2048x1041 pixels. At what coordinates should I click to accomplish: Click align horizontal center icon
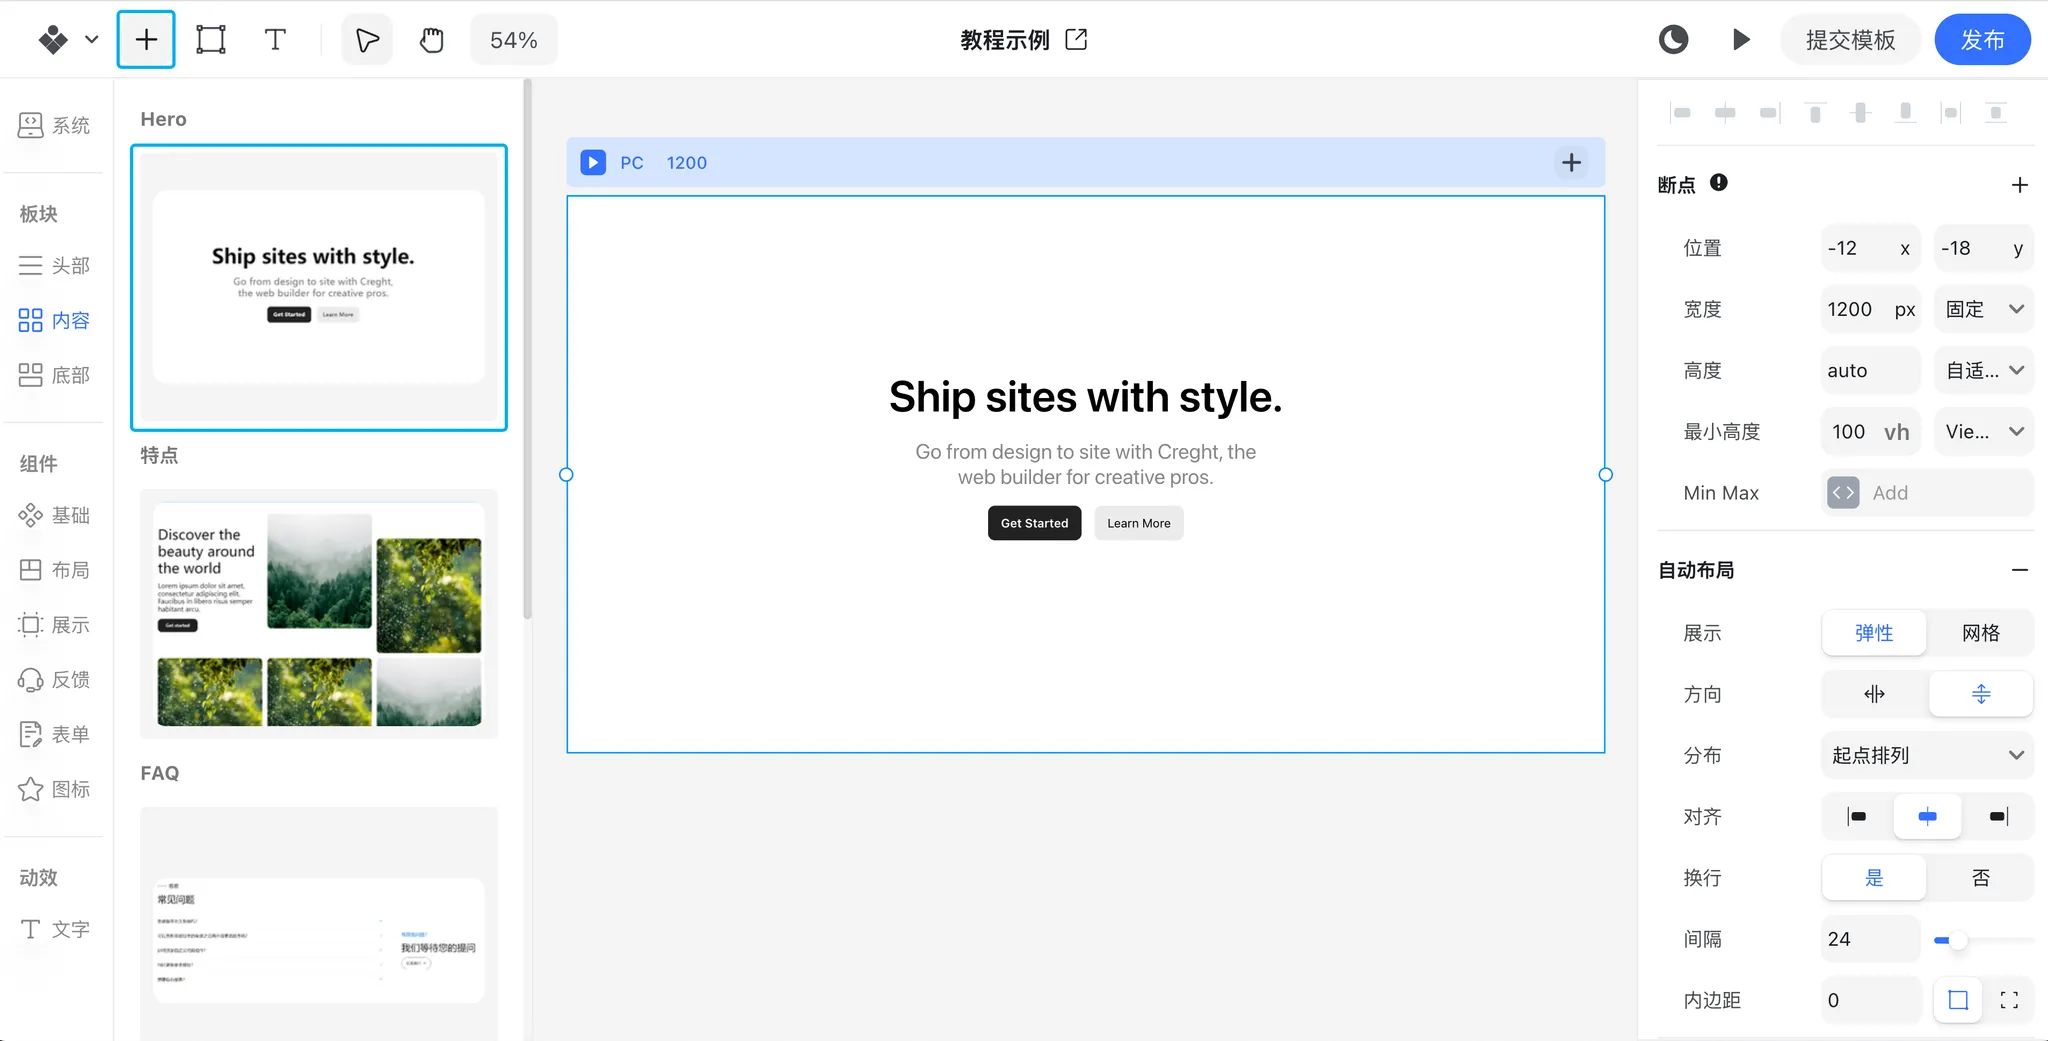1725,113
